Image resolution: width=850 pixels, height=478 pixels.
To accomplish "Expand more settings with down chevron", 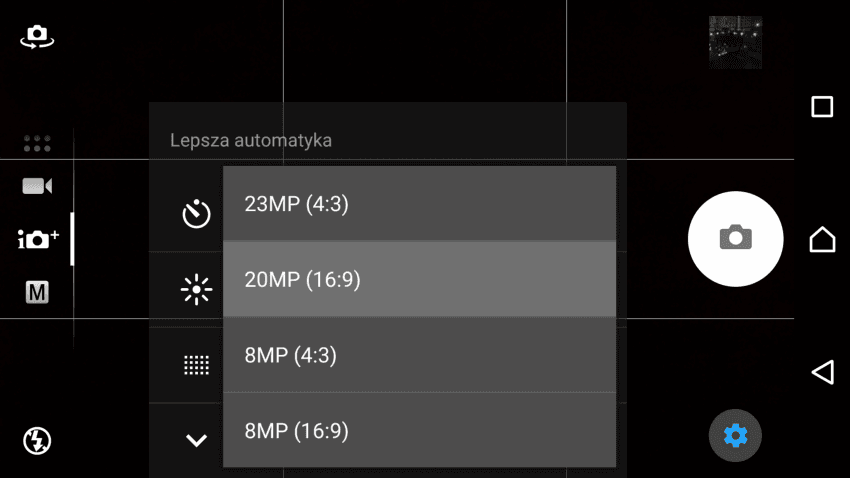I will coord(196,440).
